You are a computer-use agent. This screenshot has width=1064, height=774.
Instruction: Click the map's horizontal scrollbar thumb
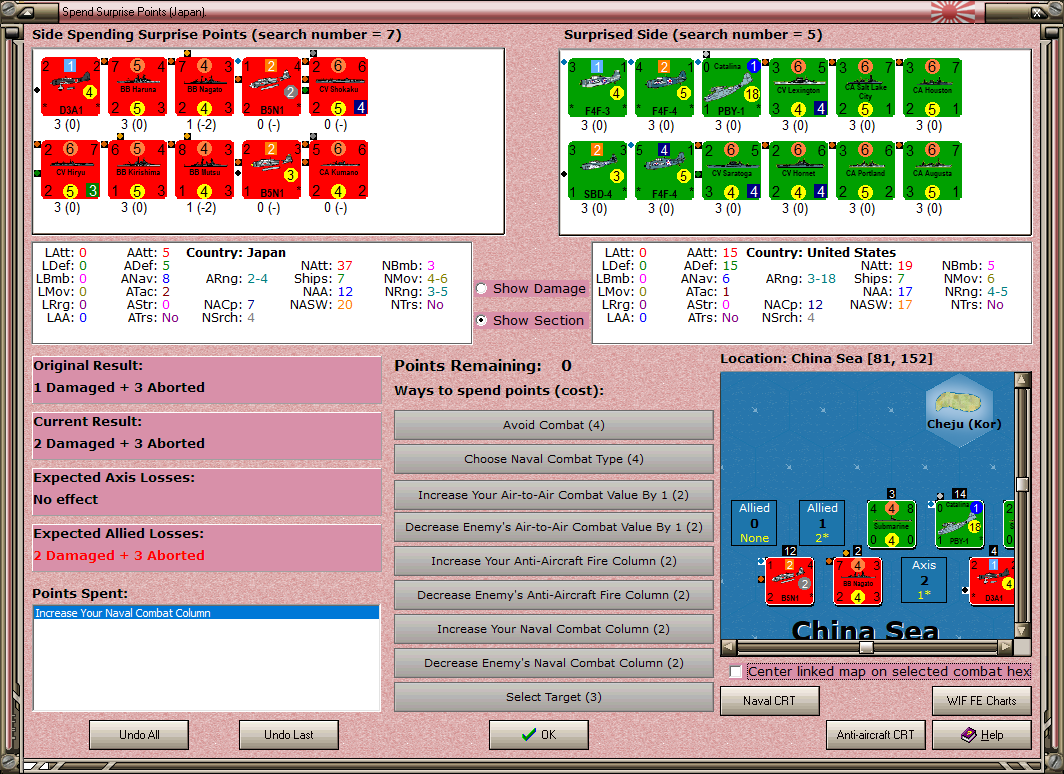(x=866, y=647)
